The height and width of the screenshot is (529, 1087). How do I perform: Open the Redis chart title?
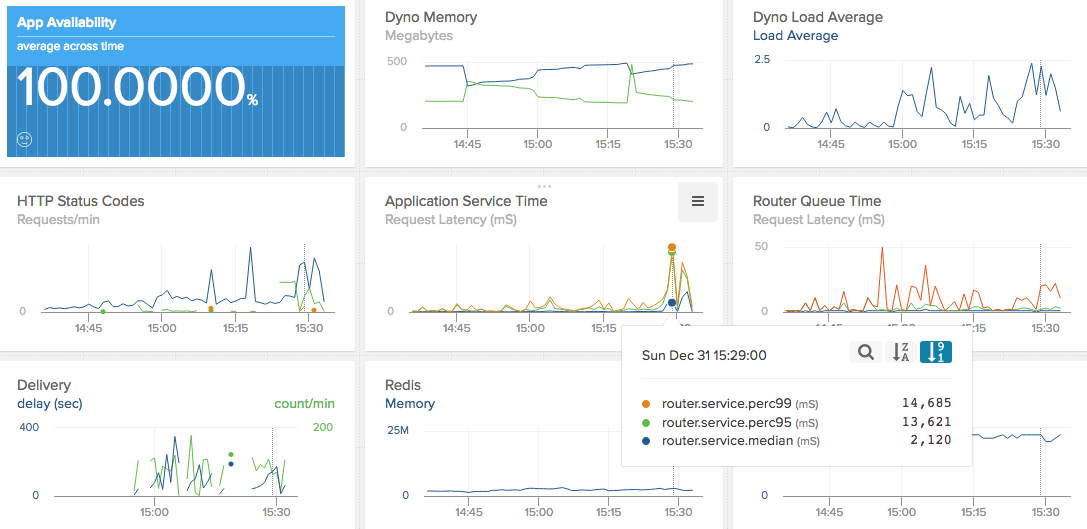pos(403,385)
